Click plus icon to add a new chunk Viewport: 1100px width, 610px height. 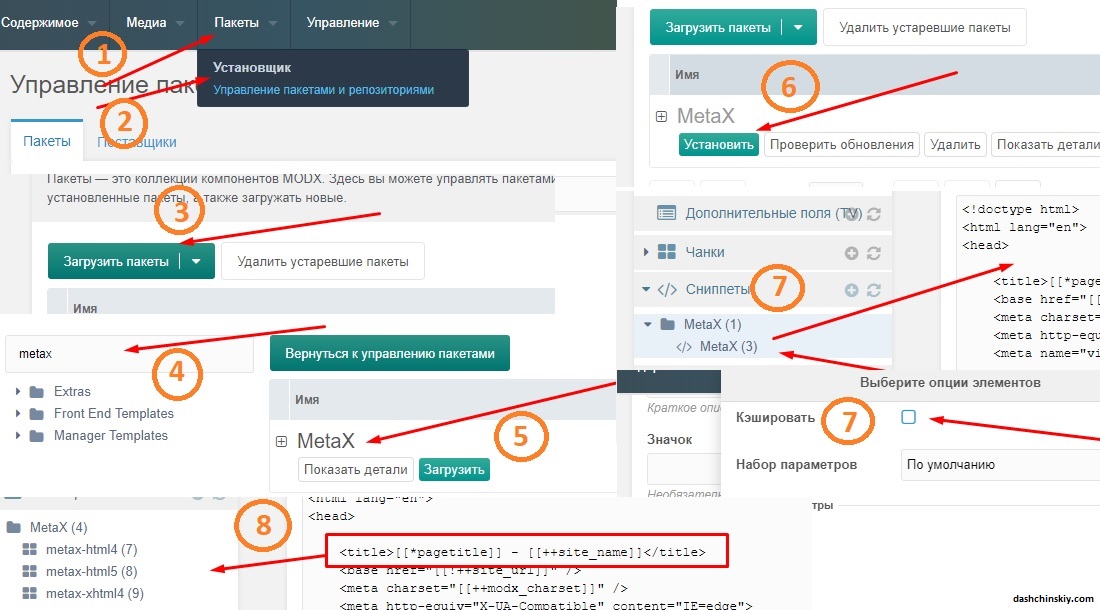[850, 252]
